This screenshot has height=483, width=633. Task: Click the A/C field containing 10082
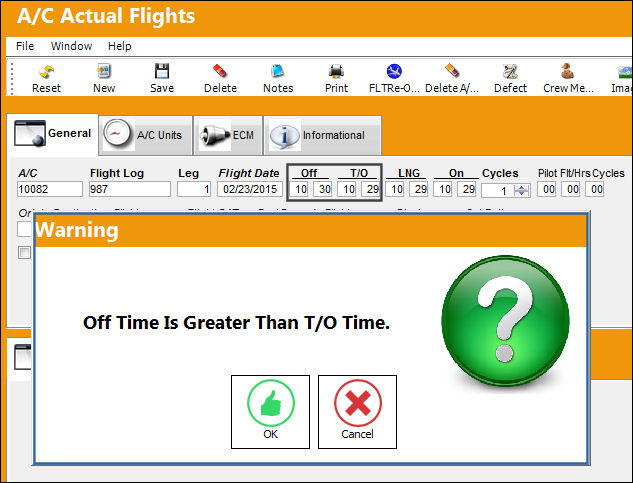(x=50, y=189)
